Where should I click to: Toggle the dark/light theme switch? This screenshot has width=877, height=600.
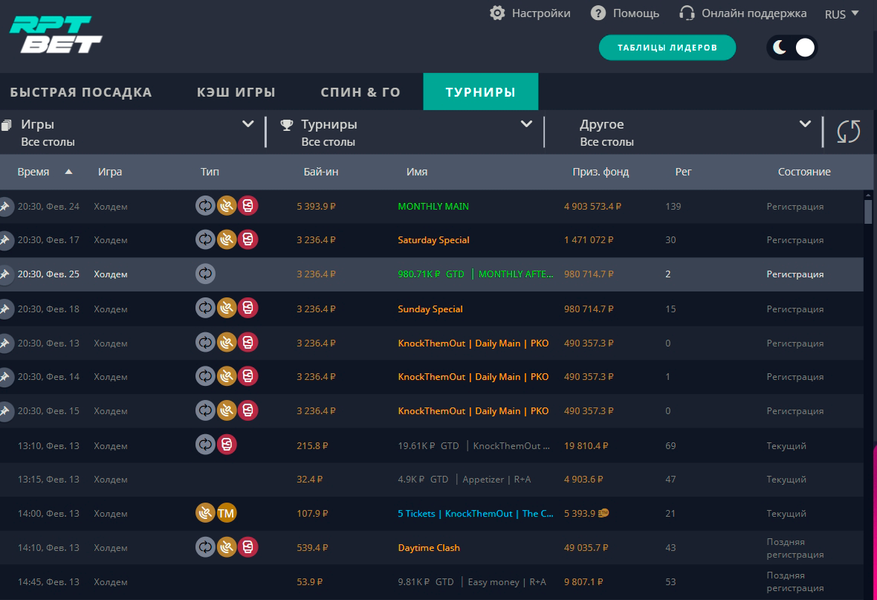coord(792,48)
